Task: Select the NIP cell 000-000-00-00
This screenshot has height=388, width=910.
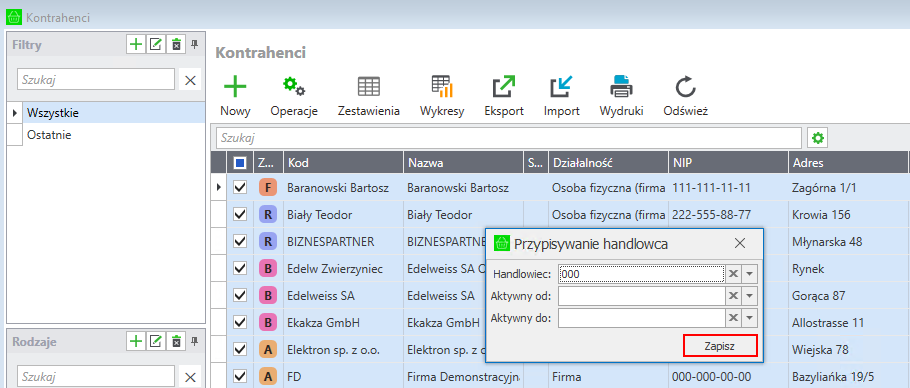Action: [728, 376]
